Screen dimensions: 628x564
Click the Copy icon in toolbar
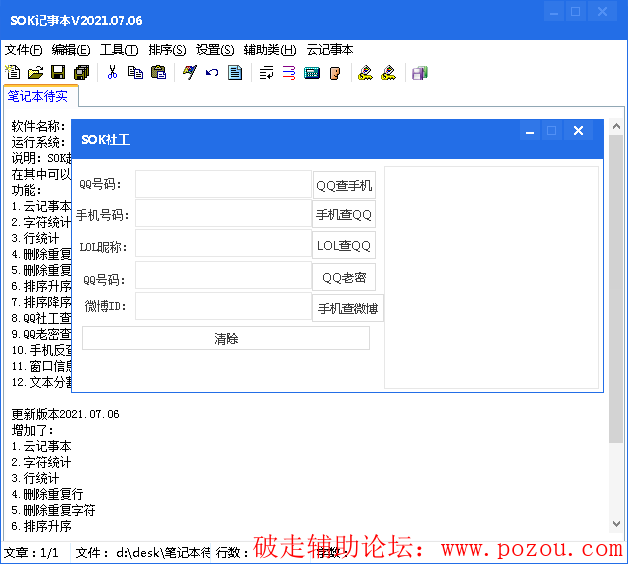(135, 73)
